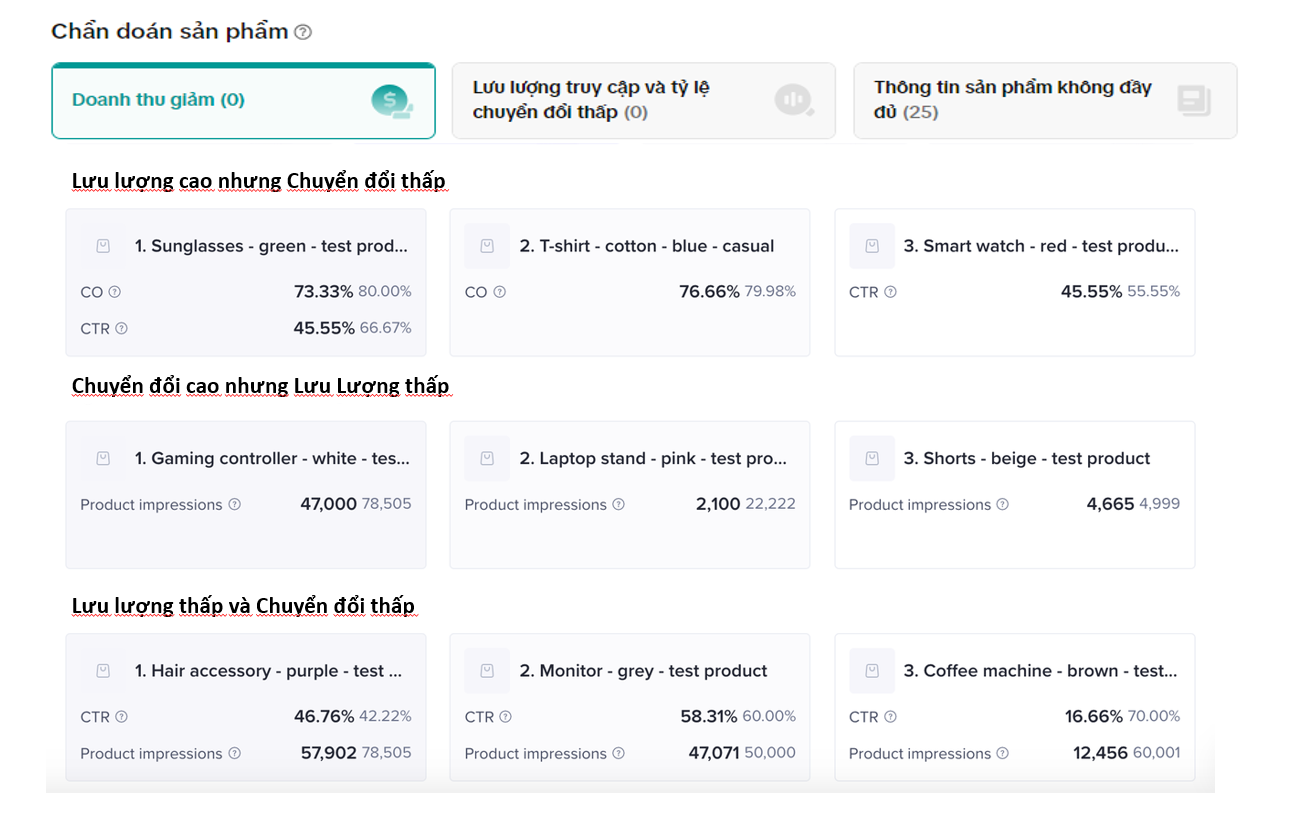Click CTR info icon on Smart watch card
The image size is (1293, 819).
coord(890,292)
